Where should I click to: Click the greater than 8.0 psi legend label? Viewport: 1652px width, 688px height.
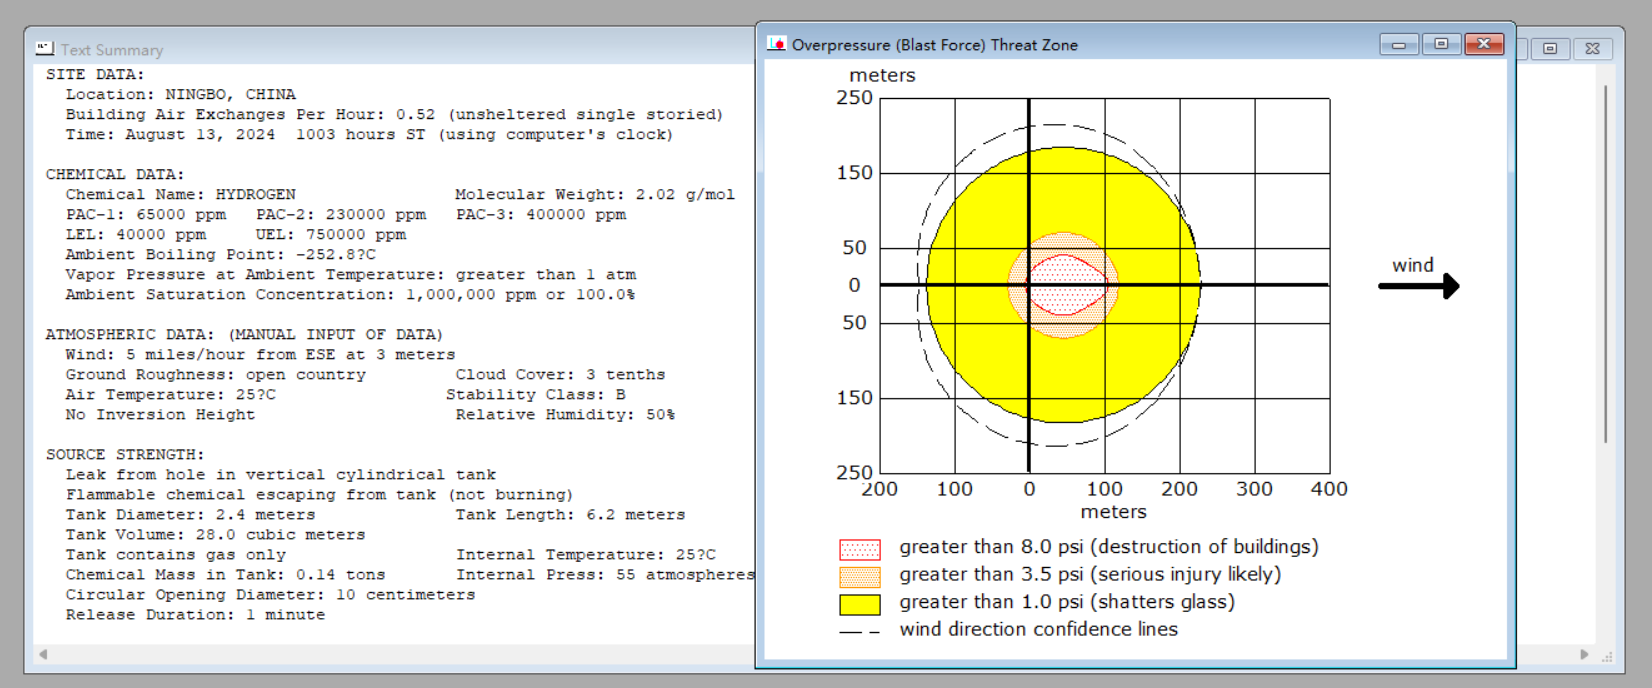tap(1109, 547)
